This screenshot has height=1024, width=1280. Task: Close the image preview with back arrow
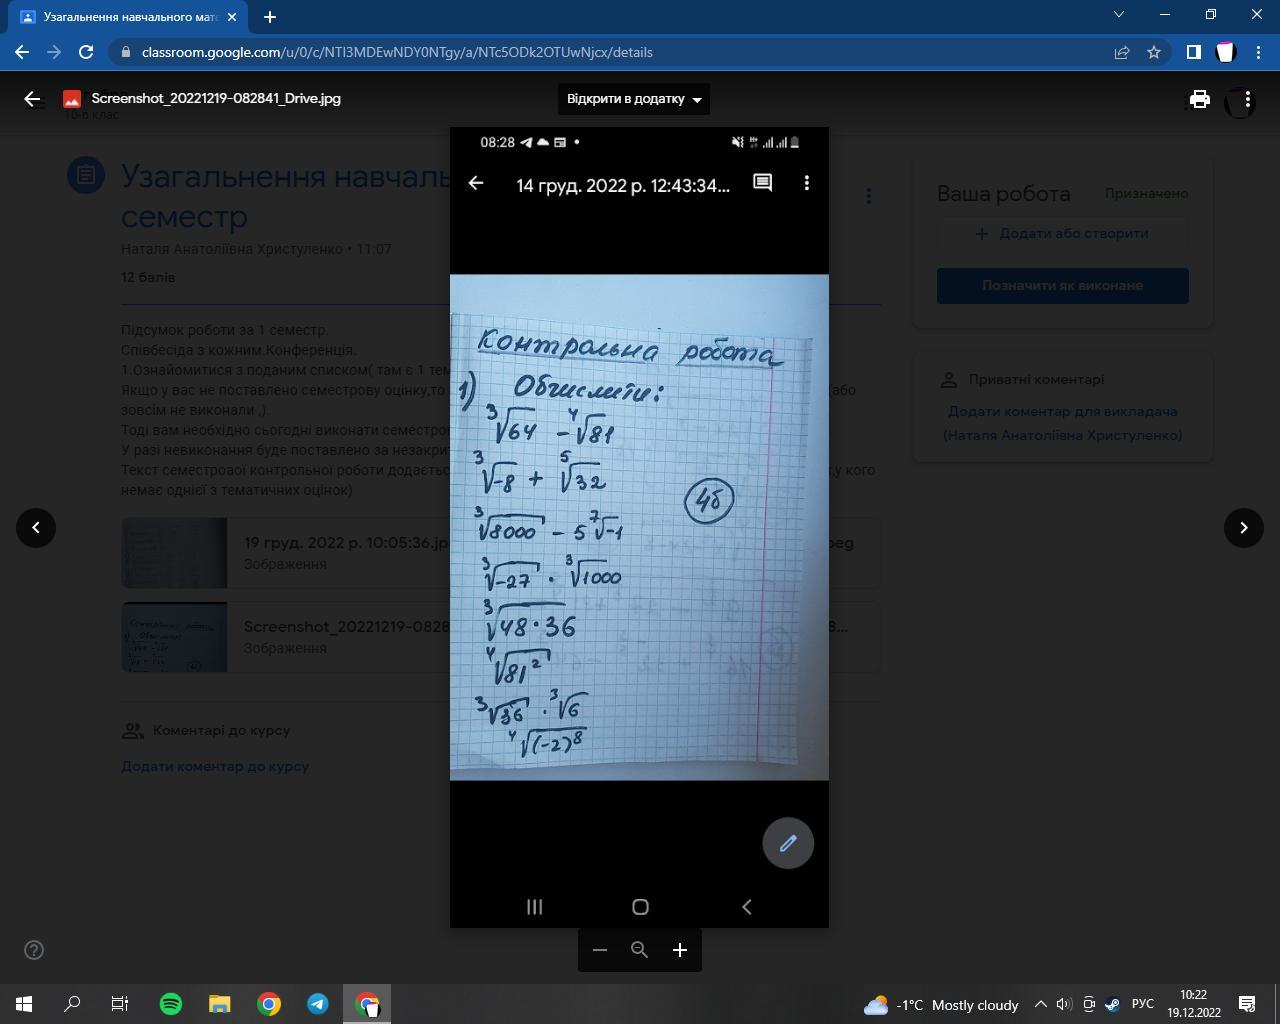[x=32, y=99]
